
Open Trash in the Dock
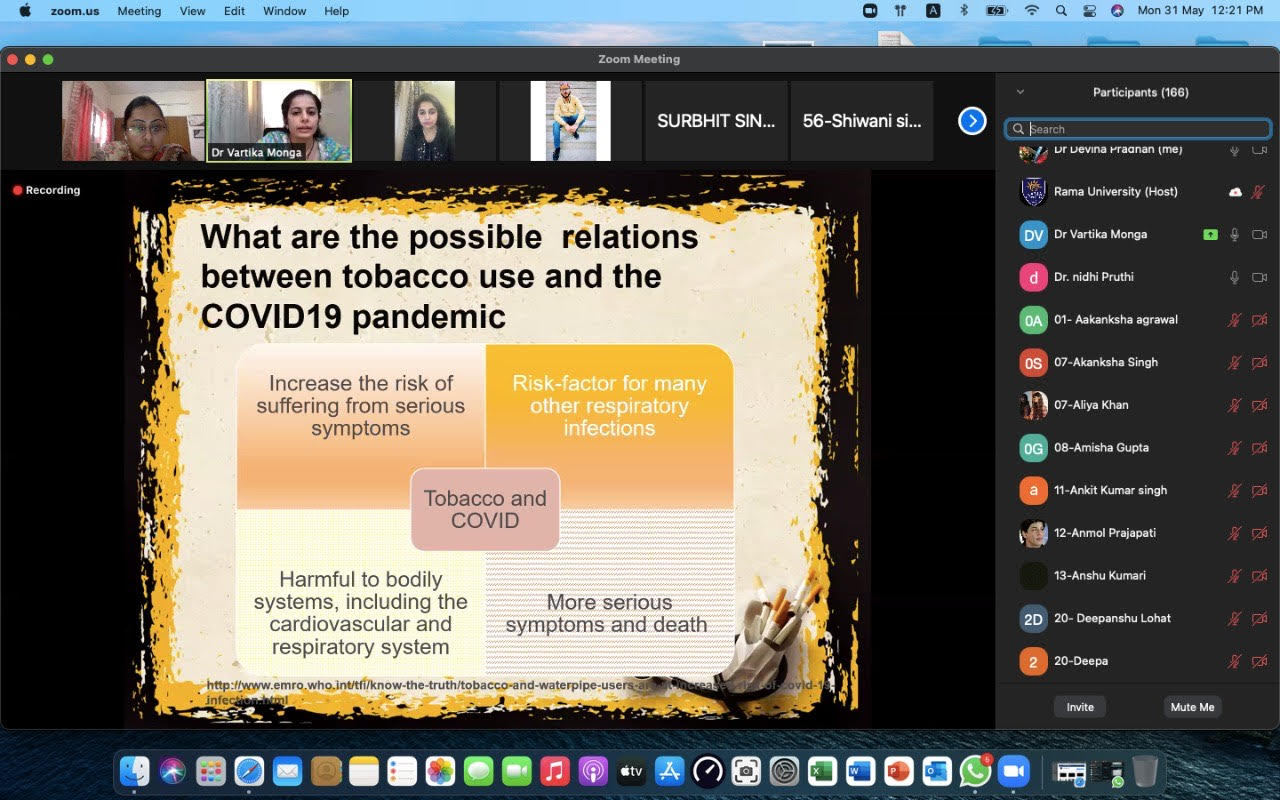tap(1145, 771)
